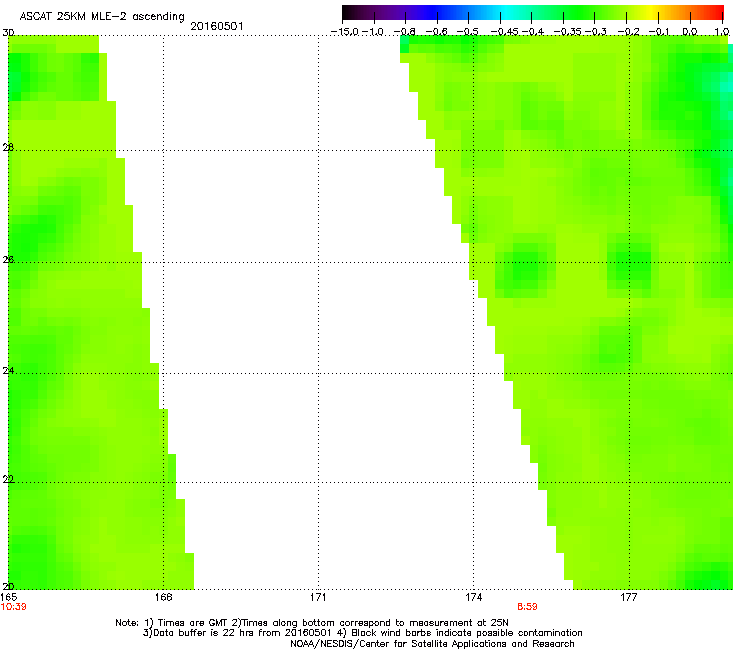Click the latitude label 30
This screenshot has height=650, width=740.
[8, 33]
